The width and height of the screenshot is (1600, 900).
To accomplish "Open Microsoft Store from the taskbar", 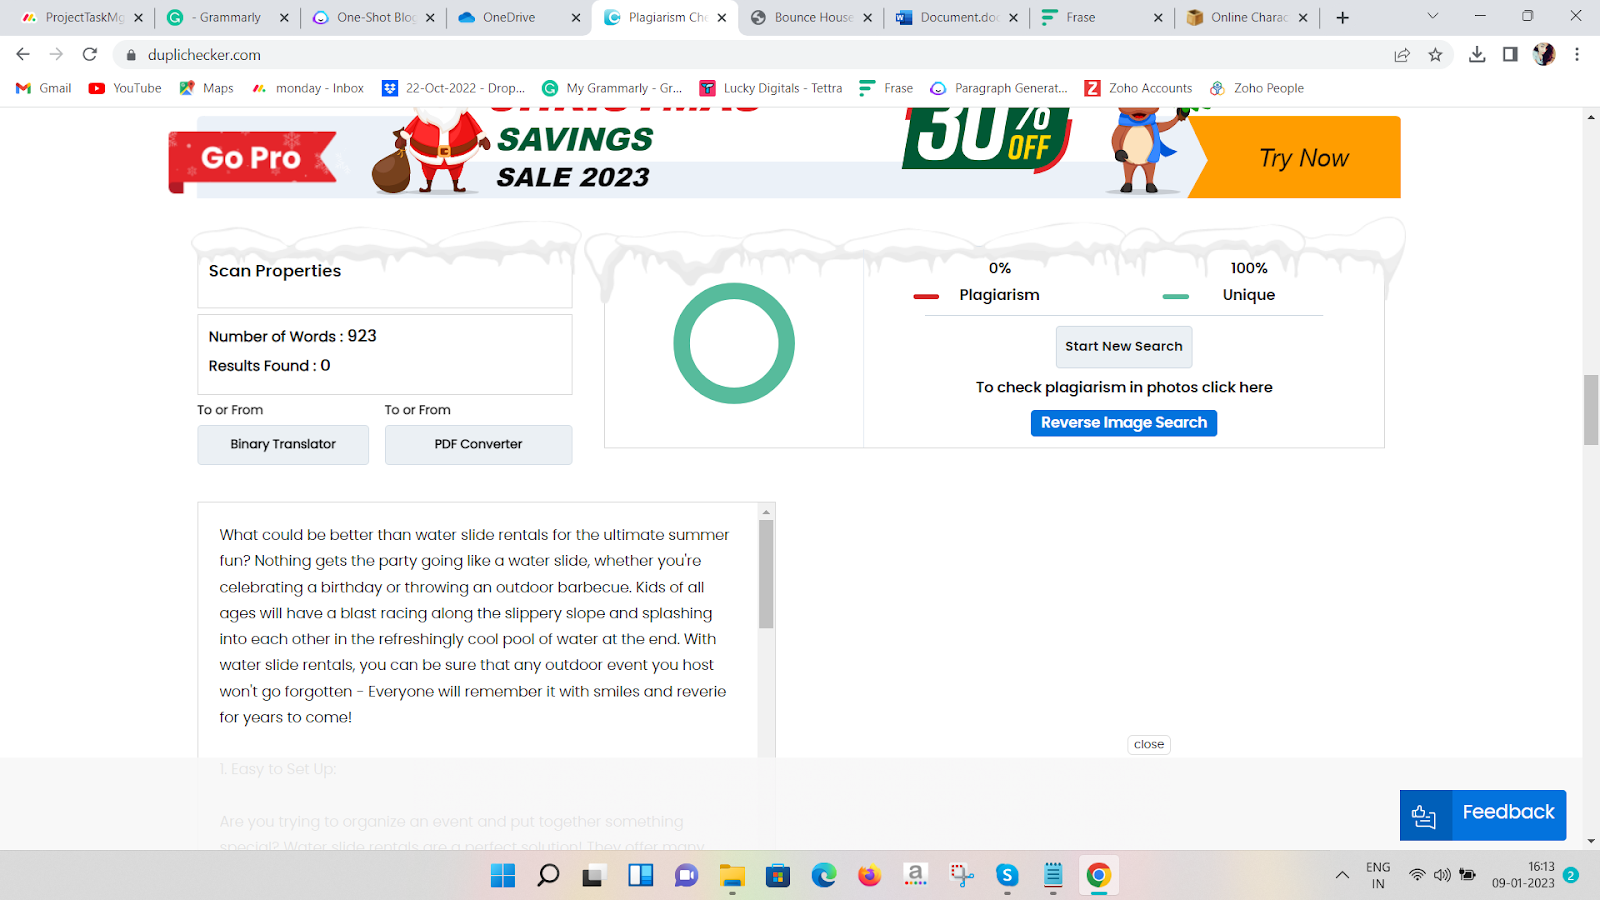I will (x=778, y=876).
